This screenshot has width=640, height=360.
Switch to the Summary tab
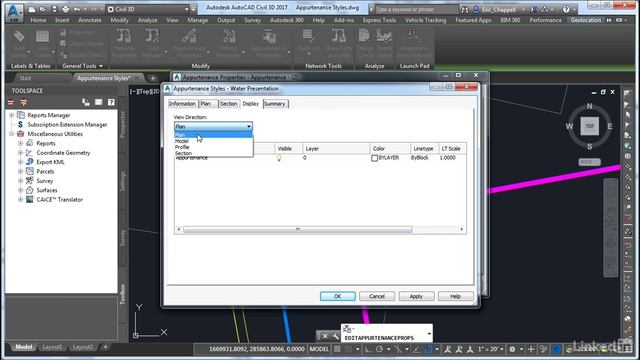(x=275, y=104)
